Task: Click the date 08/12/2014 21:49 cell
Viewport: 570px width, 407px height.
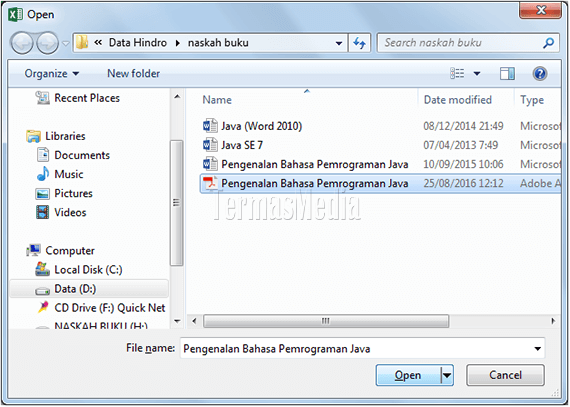Action: click(x=463, y=126)
